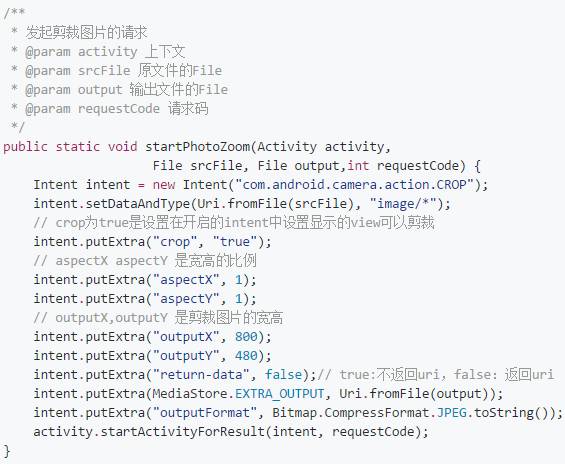
Task: Place cursor on intent.setDataAndType line
Action: pos(242,204)
